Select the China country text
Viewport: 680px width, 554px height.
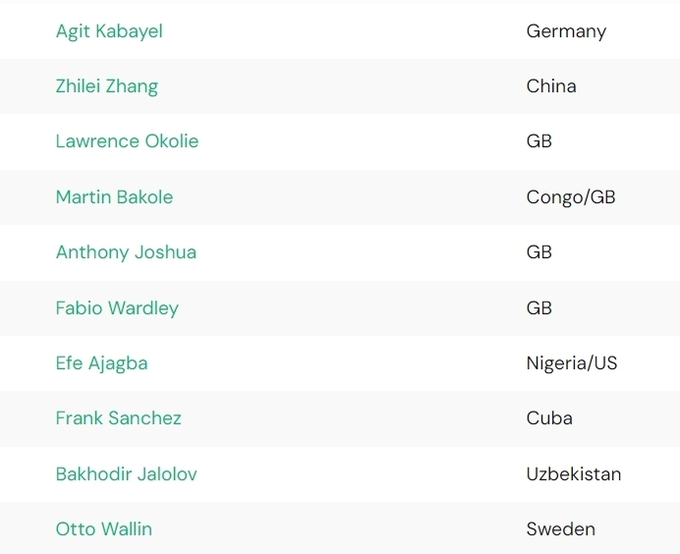(551, 86)
